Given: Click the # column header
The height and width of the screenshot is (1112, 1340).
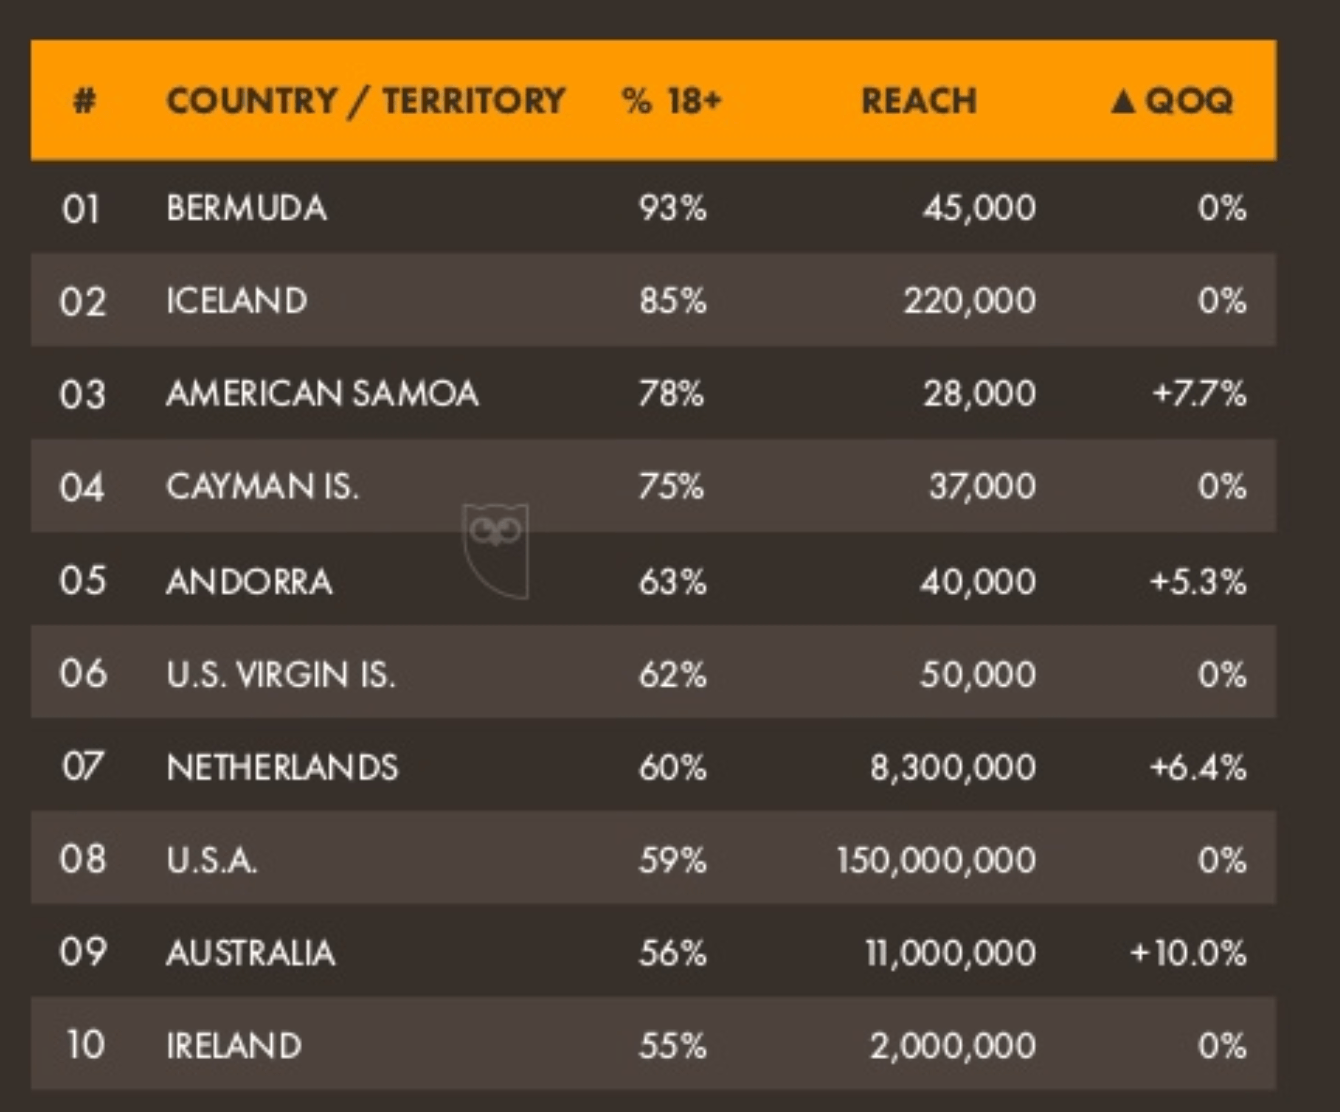Looking at the screenshot, I should tap(85, 101).
